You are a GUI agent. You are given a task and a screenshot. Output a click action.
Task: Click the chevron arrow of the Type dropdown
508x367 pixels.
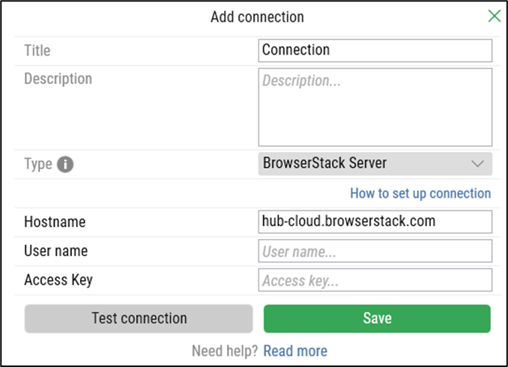coord(477,164)
